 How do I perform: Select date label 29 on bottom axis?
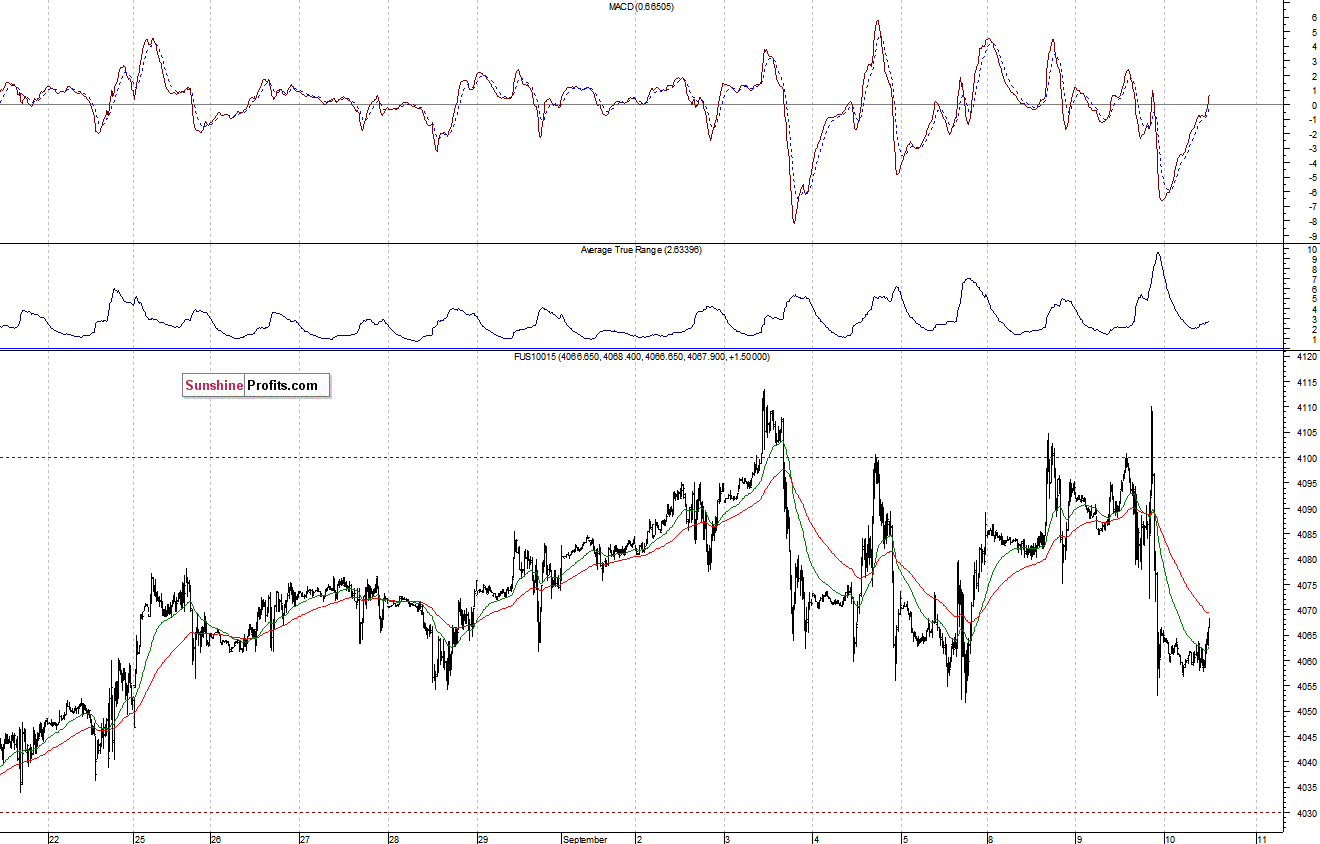coord(482,839)
